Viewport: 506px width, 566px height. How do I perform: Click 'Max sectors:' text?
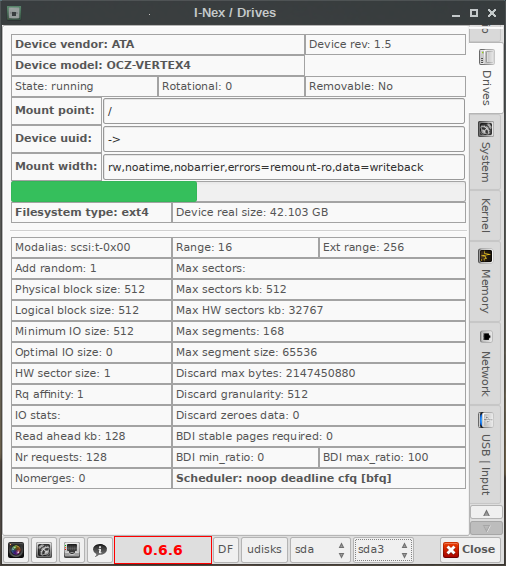click(x=210, y=269)
